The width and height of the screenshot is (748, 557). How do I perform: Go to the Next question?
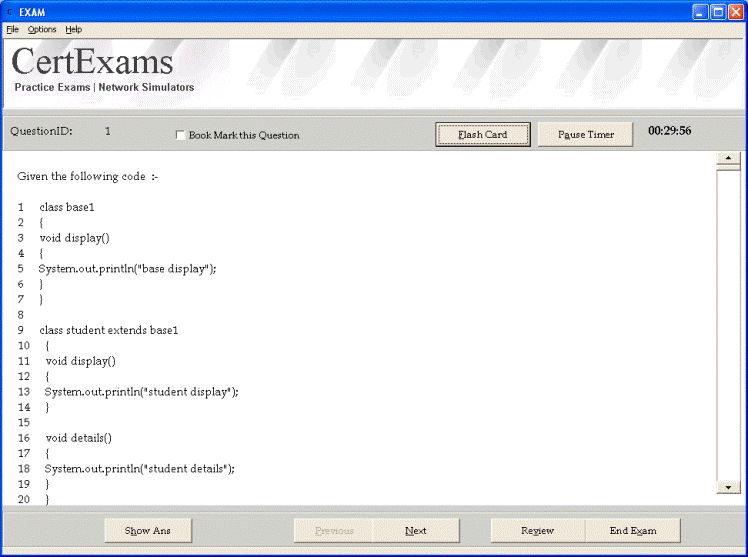point(416,531)
